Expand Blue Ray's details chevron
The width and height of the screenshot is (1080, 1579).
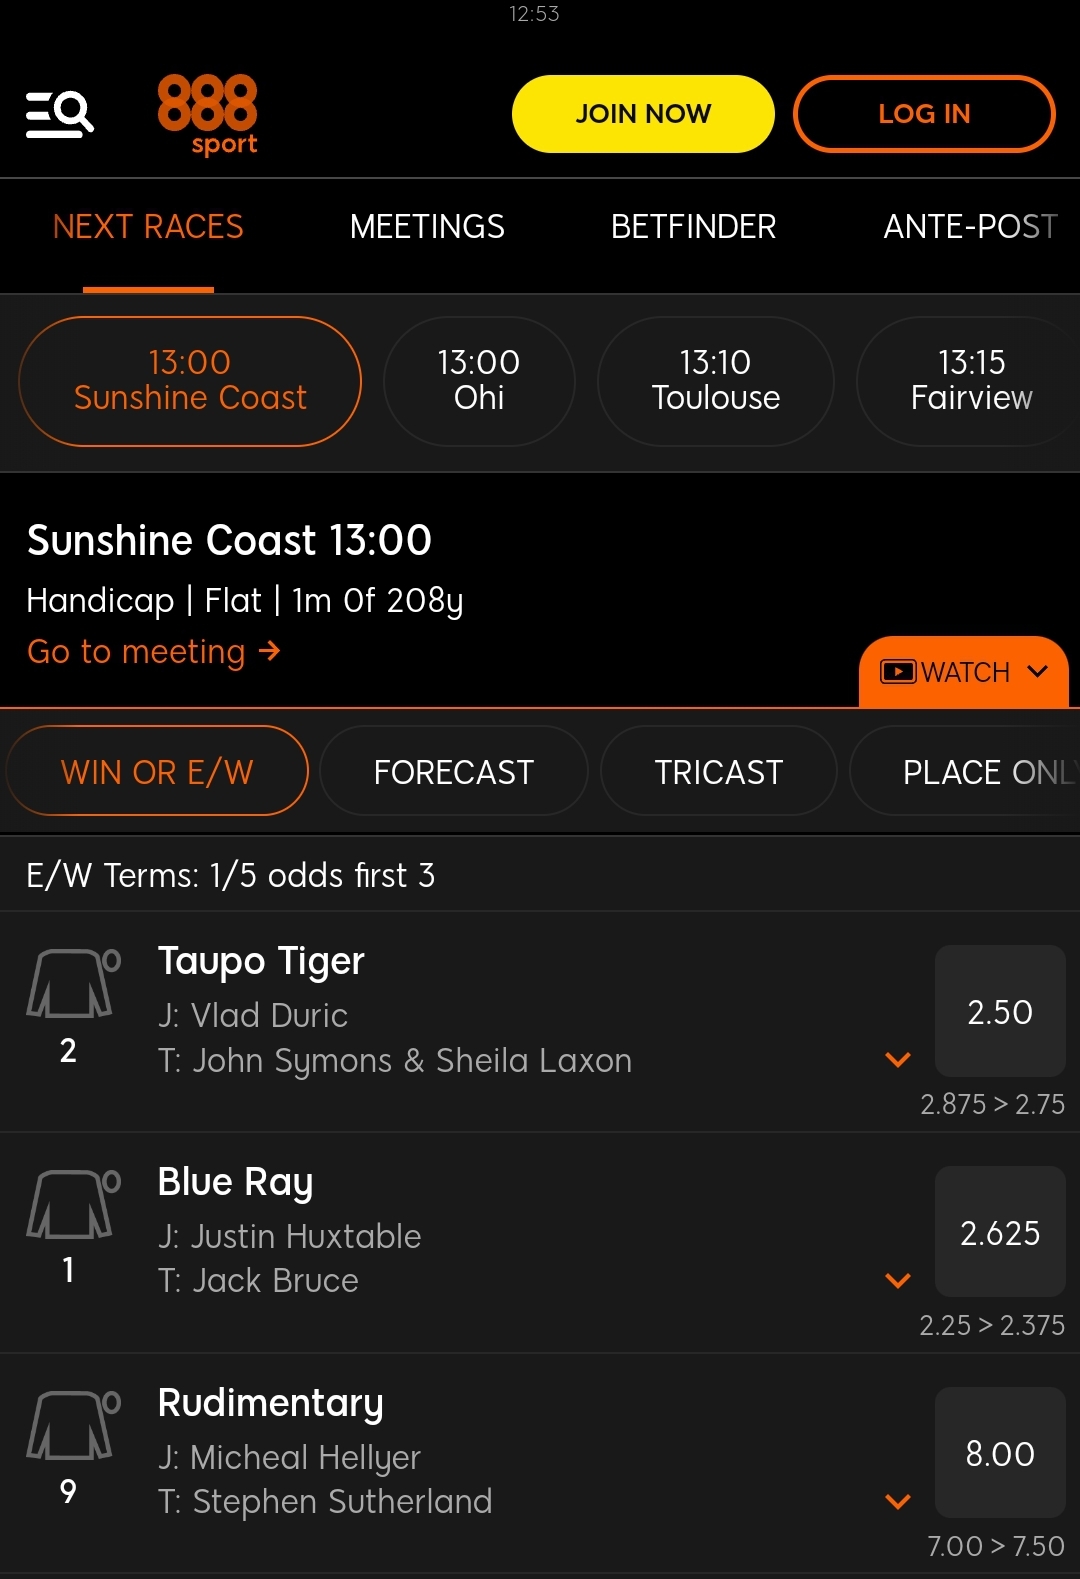[897, 1281]
